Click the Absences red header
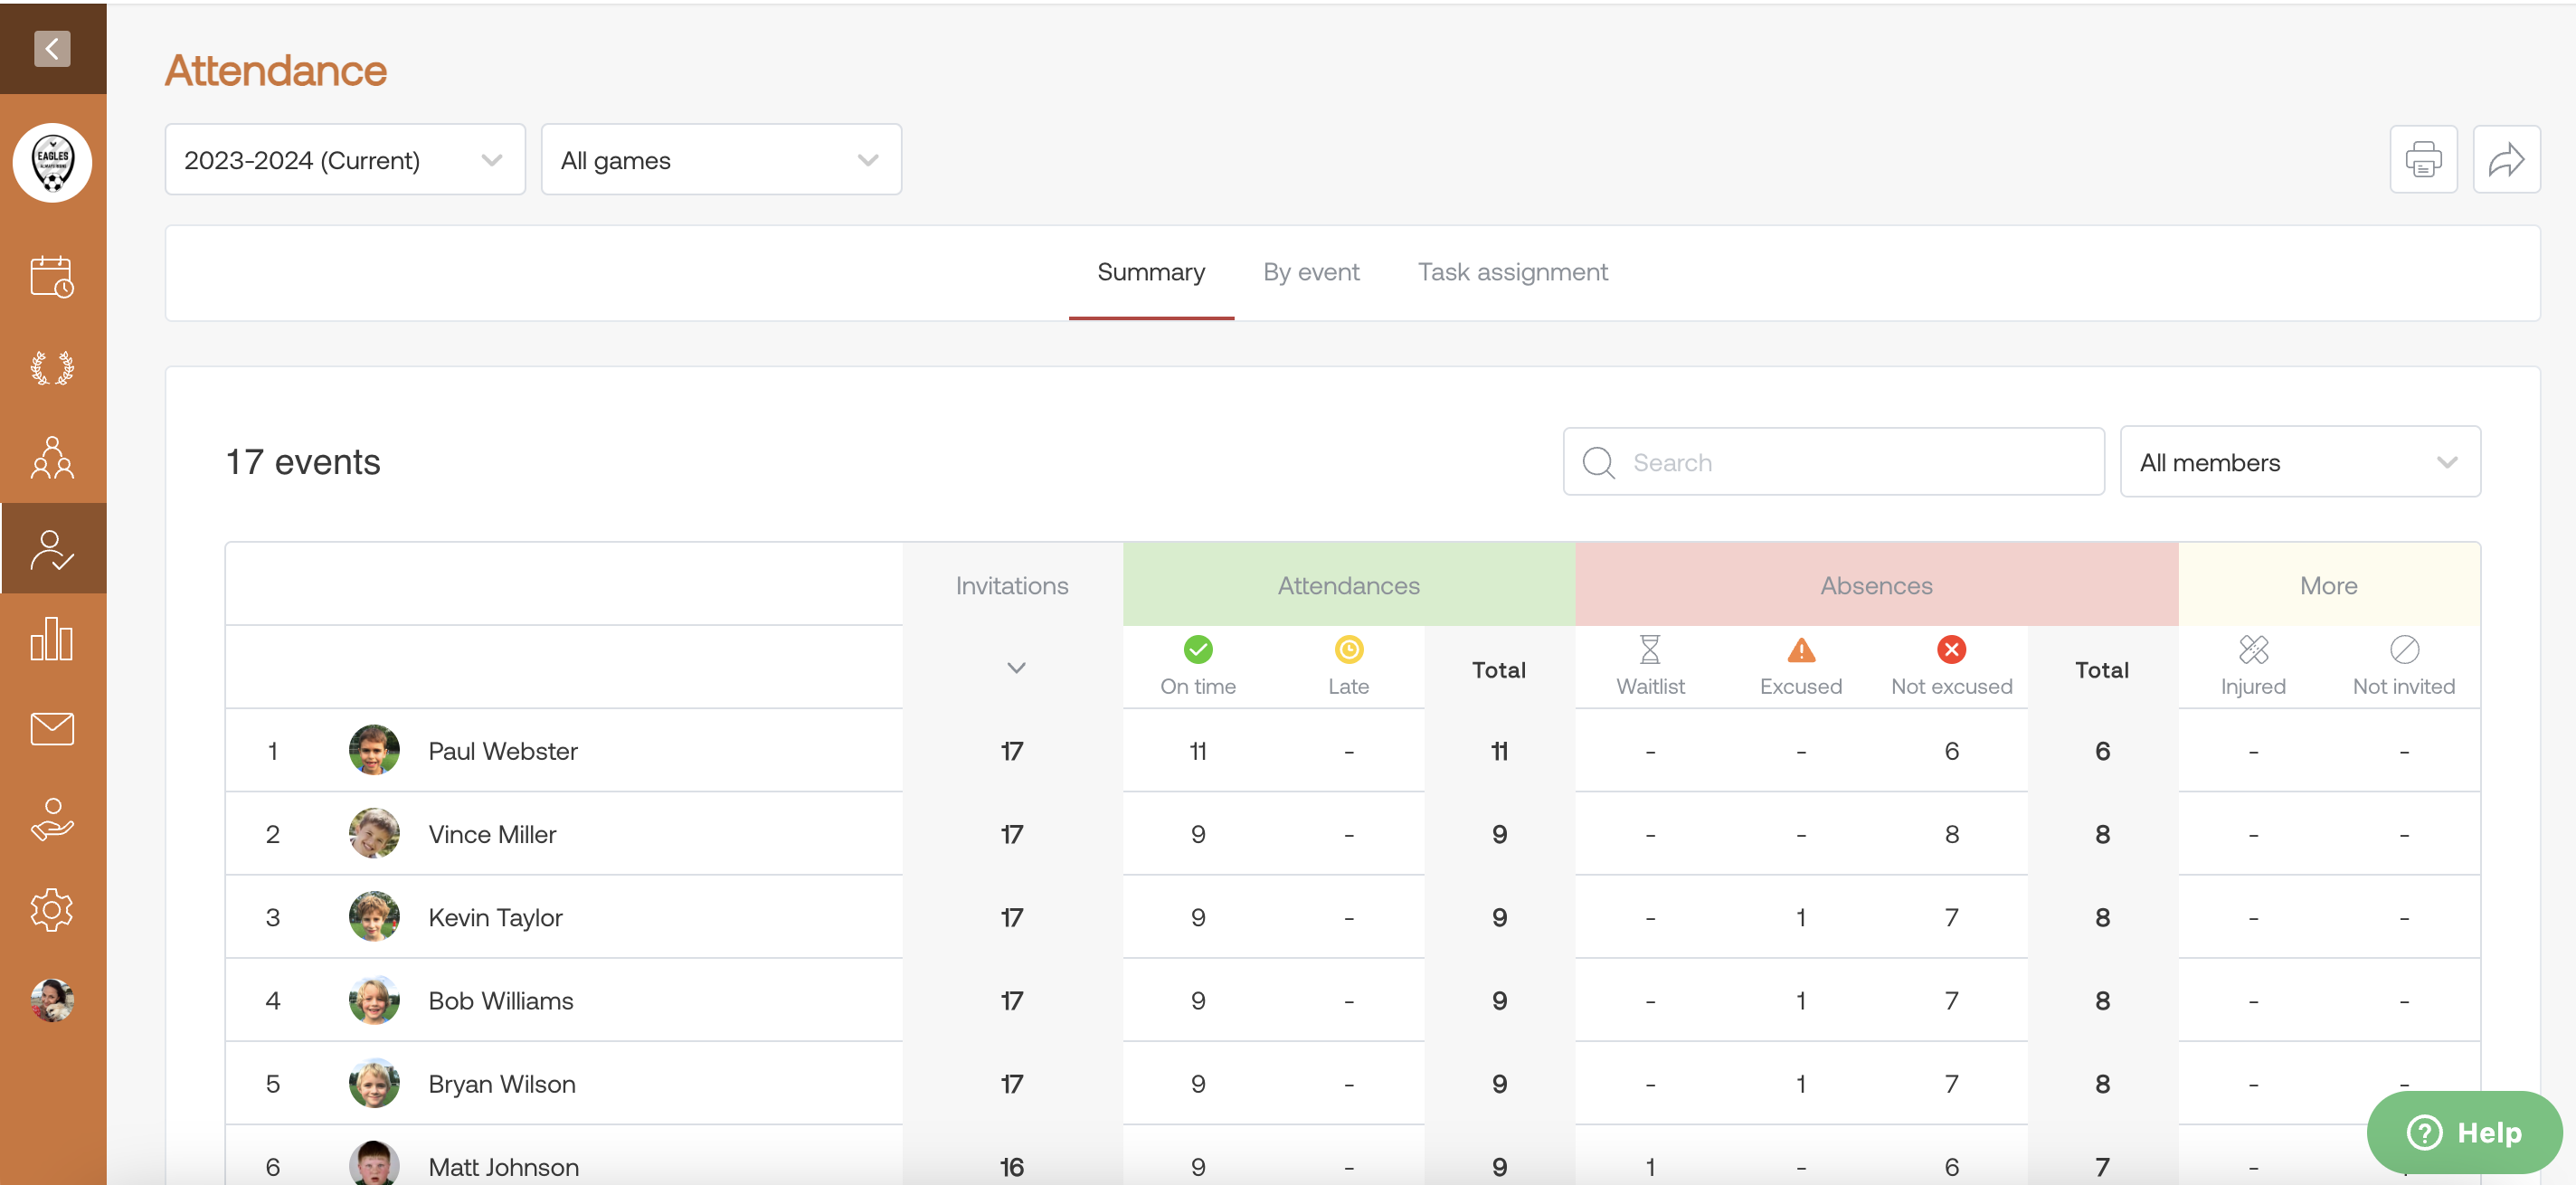The width and height of the screenshot is (2576, 1185). click(x=1876, y=586)
